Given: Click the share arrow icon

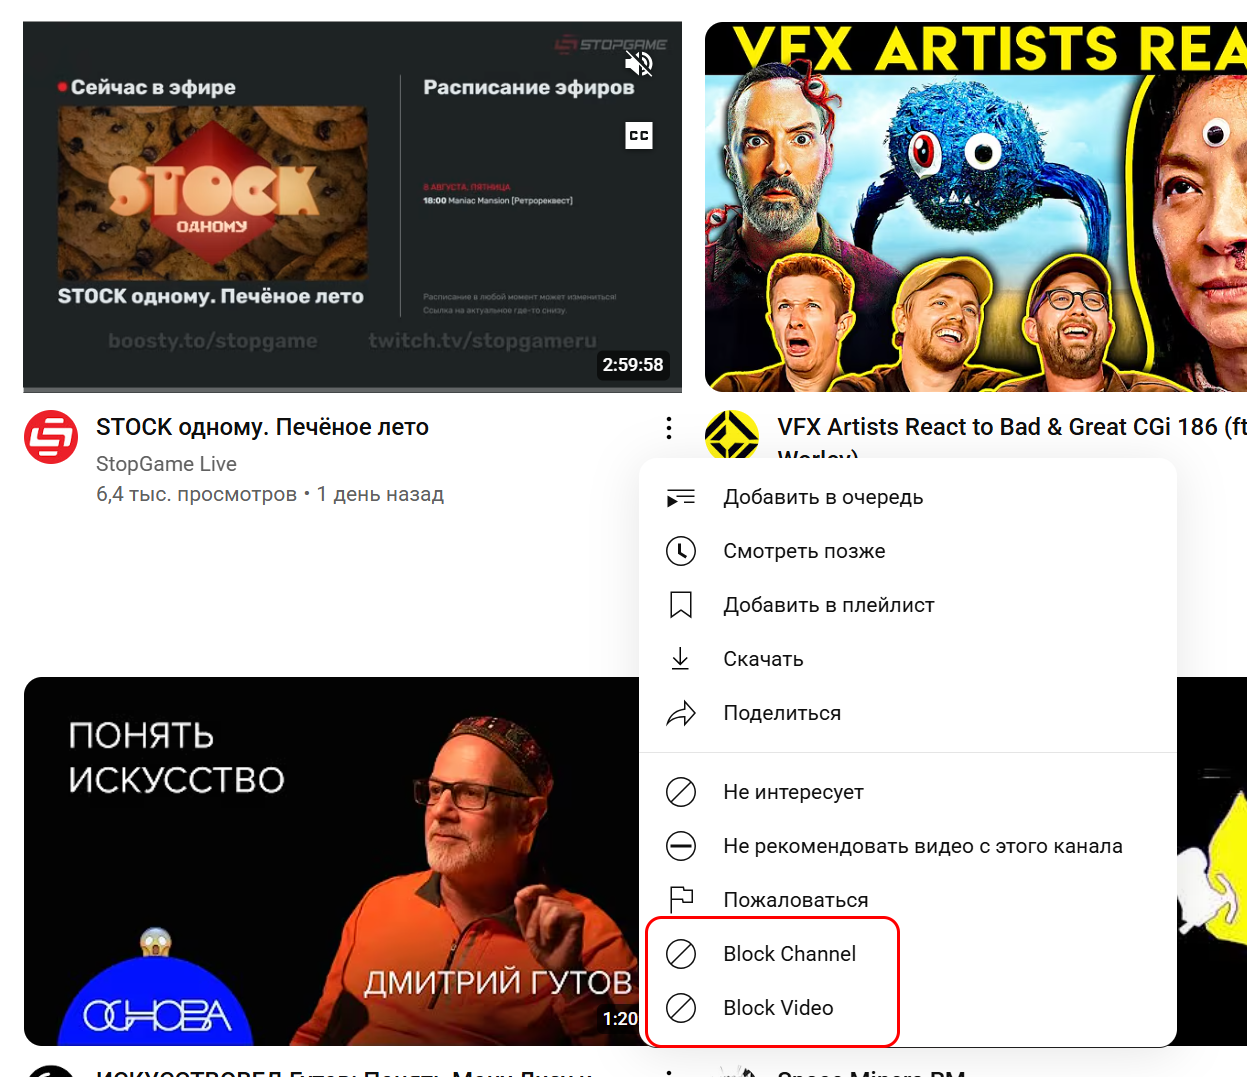Looking at the screenshot, I should coord(681,713).
